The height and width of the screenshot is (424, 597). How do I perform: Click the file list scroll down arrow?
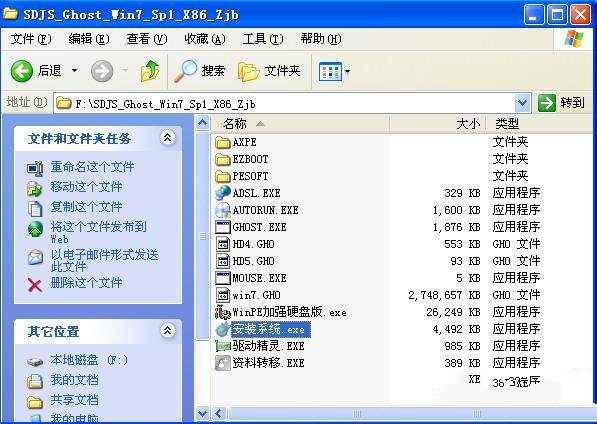(203, 413)
